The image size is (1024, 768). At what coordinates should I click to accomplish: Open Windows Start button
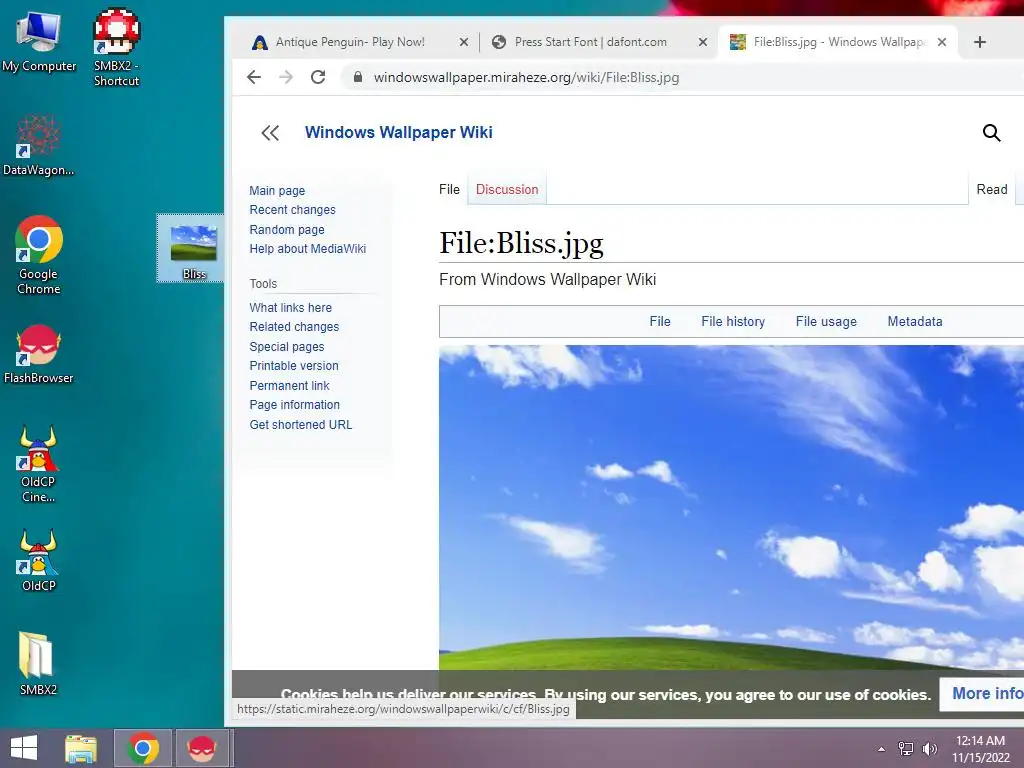(x=24, y=748)
